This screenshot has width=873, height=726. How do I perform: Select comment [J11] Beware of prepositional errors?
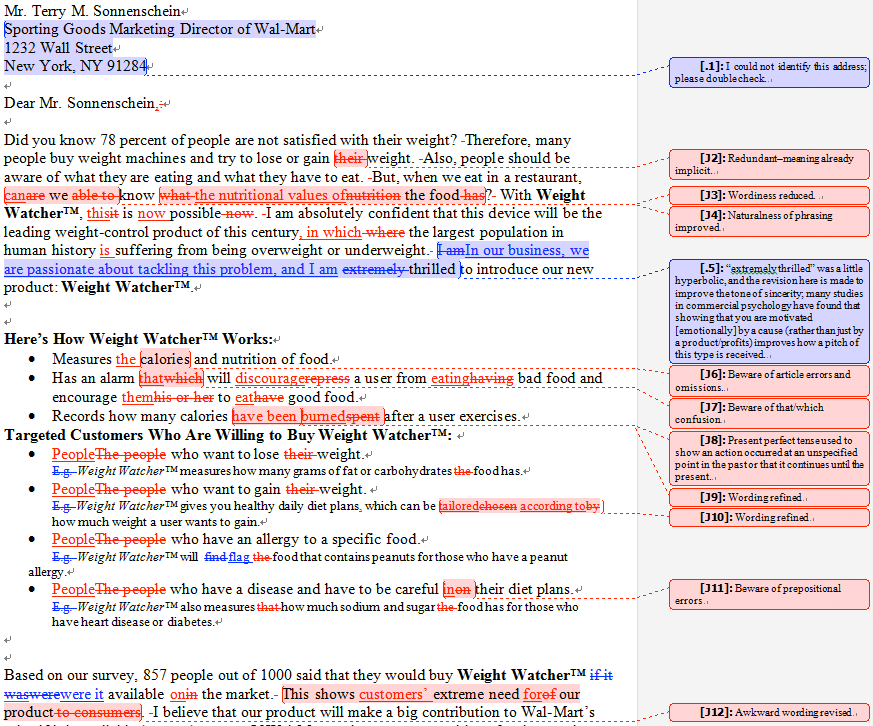click(x=769, y=594)
